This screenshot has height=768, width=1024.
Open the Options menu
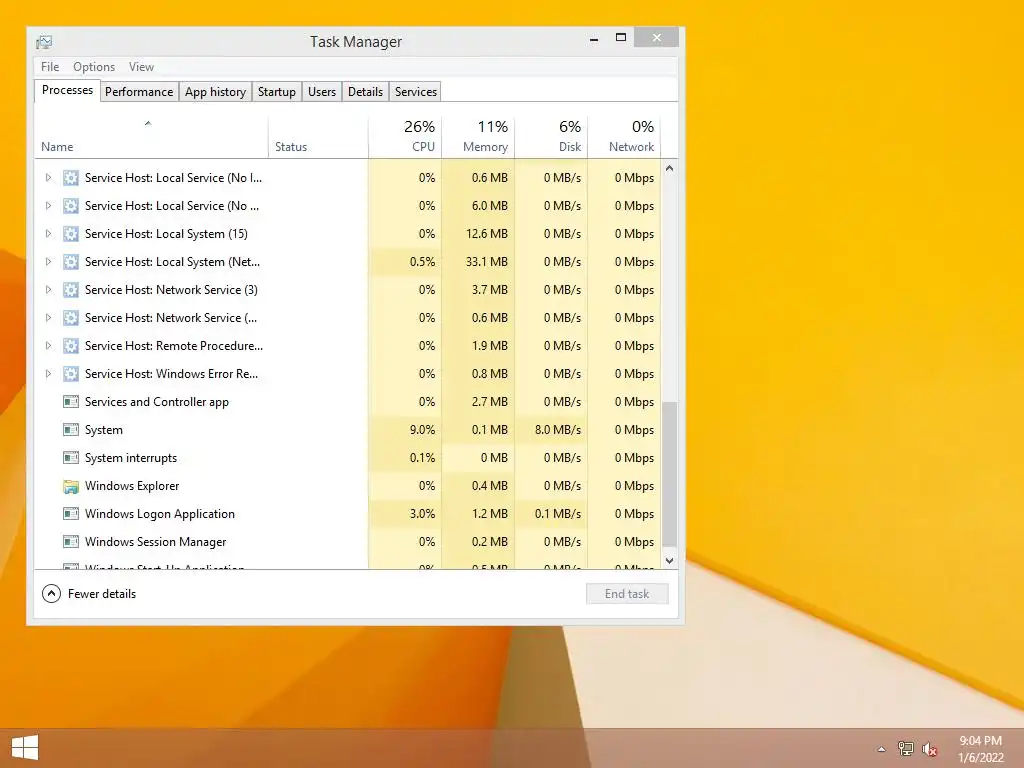click(94, 67)
